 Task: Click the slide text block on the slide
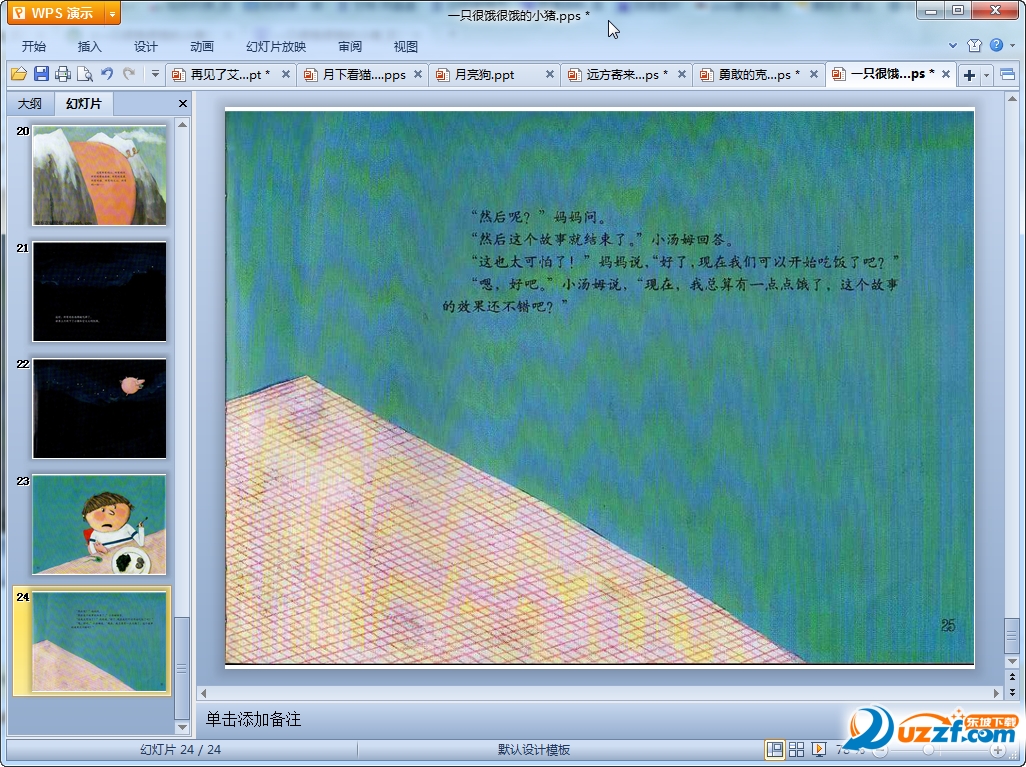coord(670,261)
